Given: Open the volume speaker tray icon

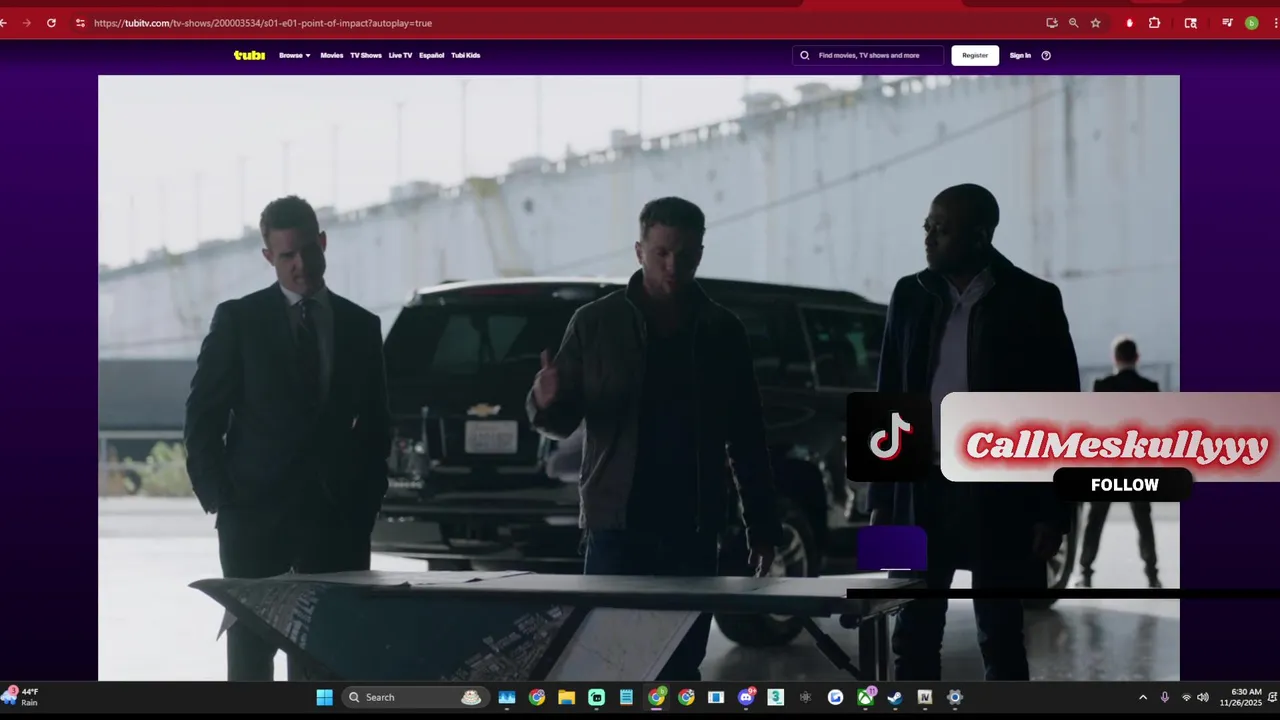Looking at the screenshot, I should click(1203, 697).
